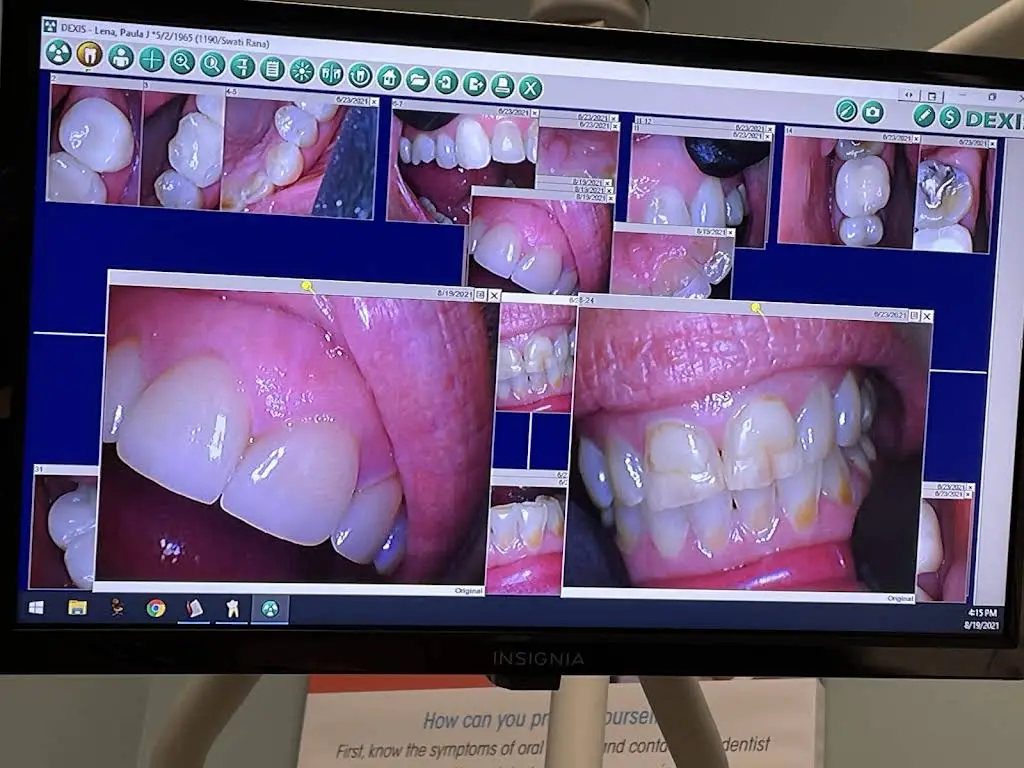1024x768 pixels.
Task: Click the radiation X-ray toolbar icon
Action: tap(58, 53)
